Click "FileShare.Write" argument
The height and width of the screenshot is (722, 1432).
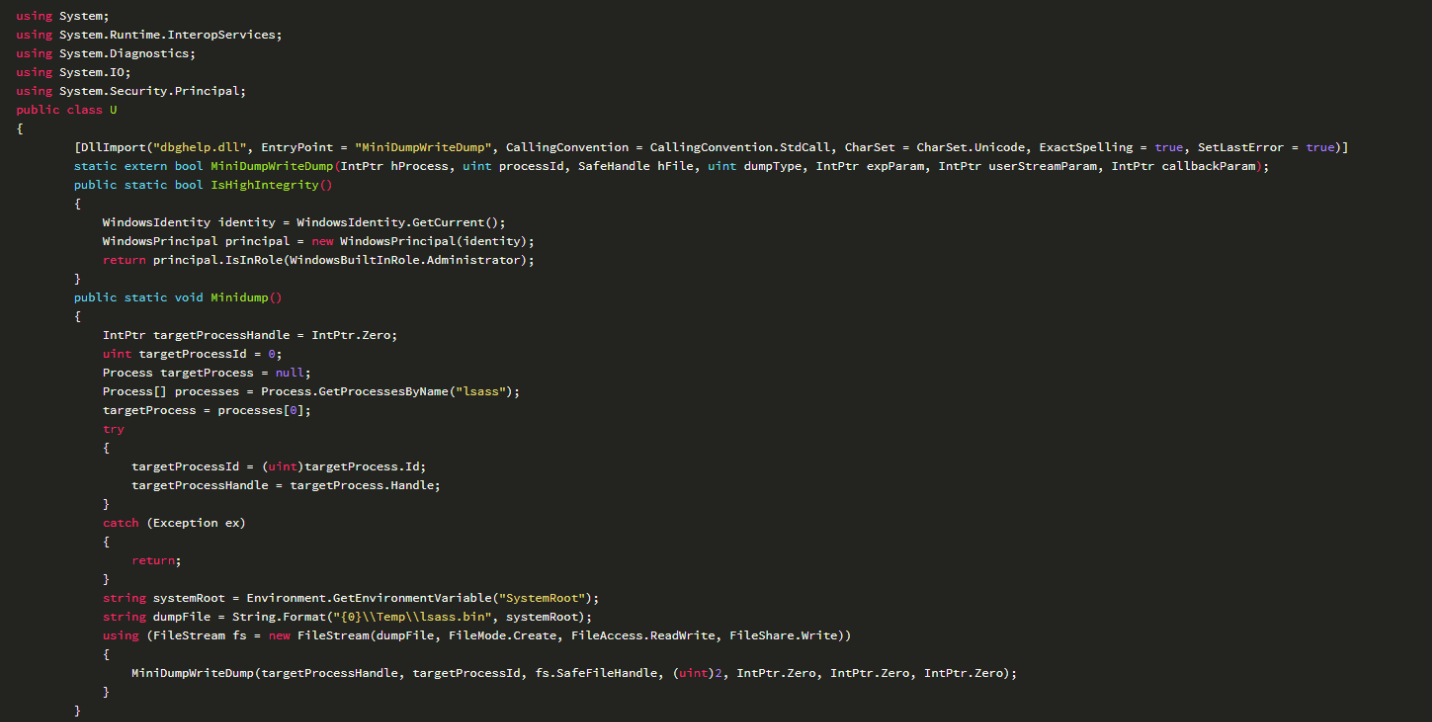[x=783, y=636]
